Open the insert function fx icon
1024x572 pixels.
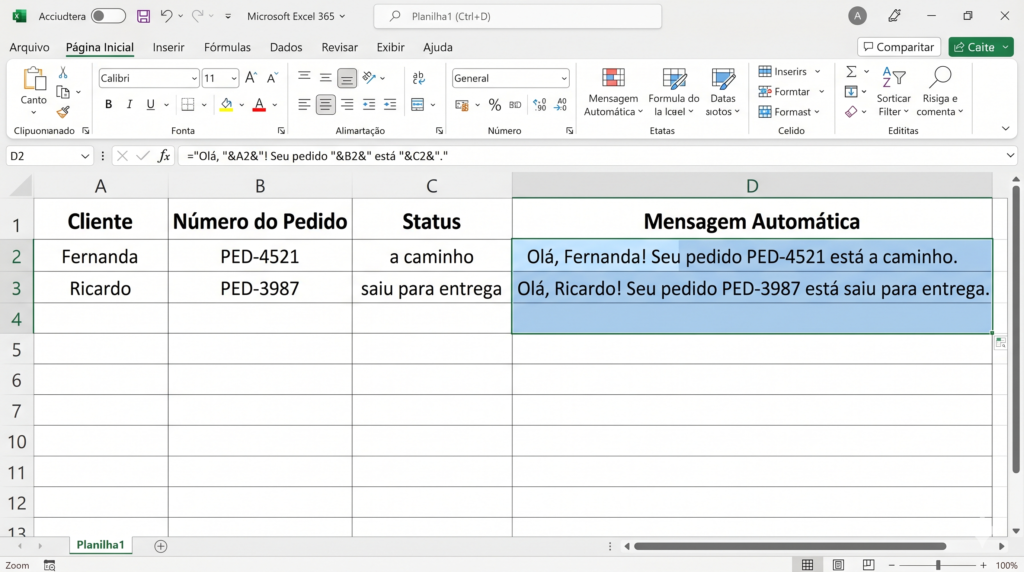coord(164,156)
